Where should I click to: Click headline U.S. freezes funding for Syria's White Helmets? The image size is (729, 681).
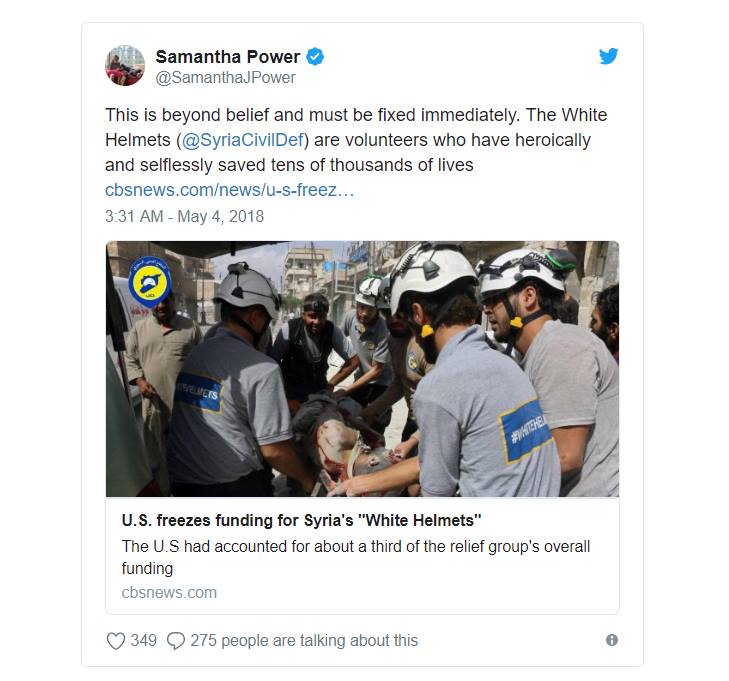(301, 520)
